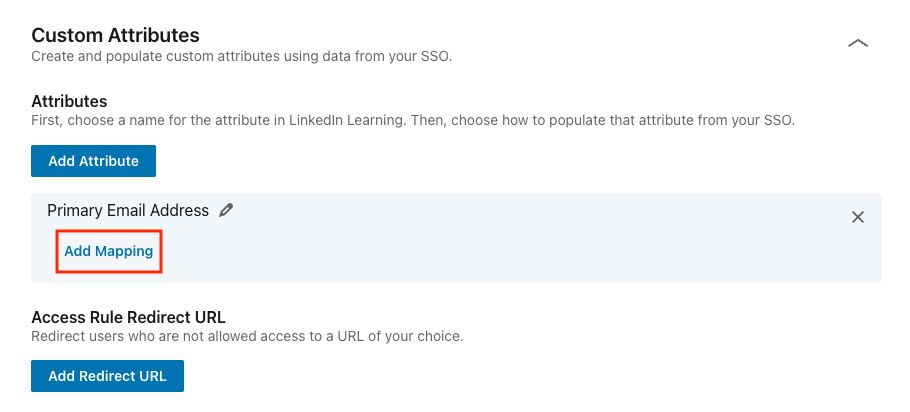Screen dimensions: 910x412
Task: Click the Attributes subheading
Action: [69, 101]
